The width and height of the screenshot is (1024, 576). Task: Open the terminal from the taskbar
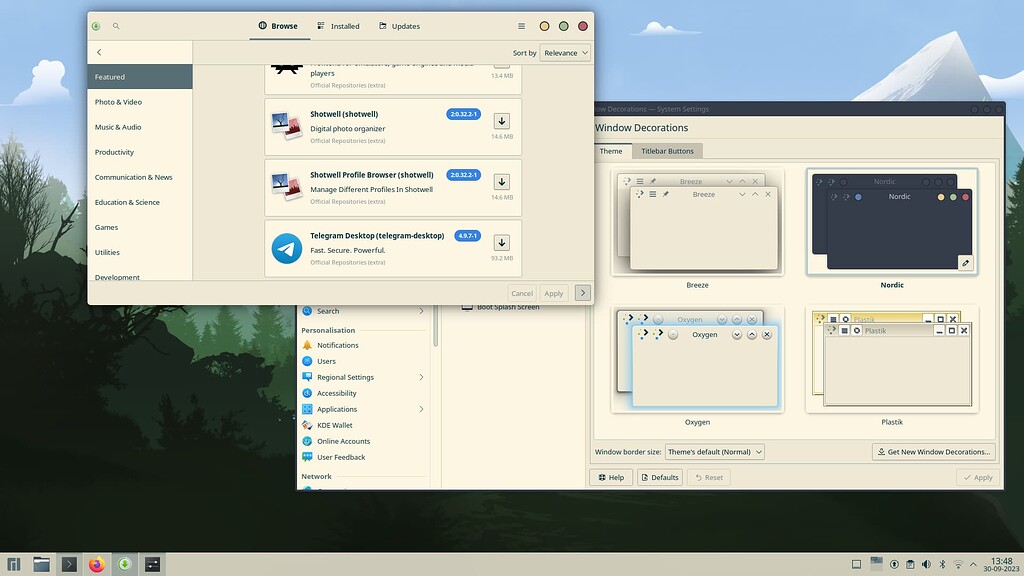[x=69, y=563]
